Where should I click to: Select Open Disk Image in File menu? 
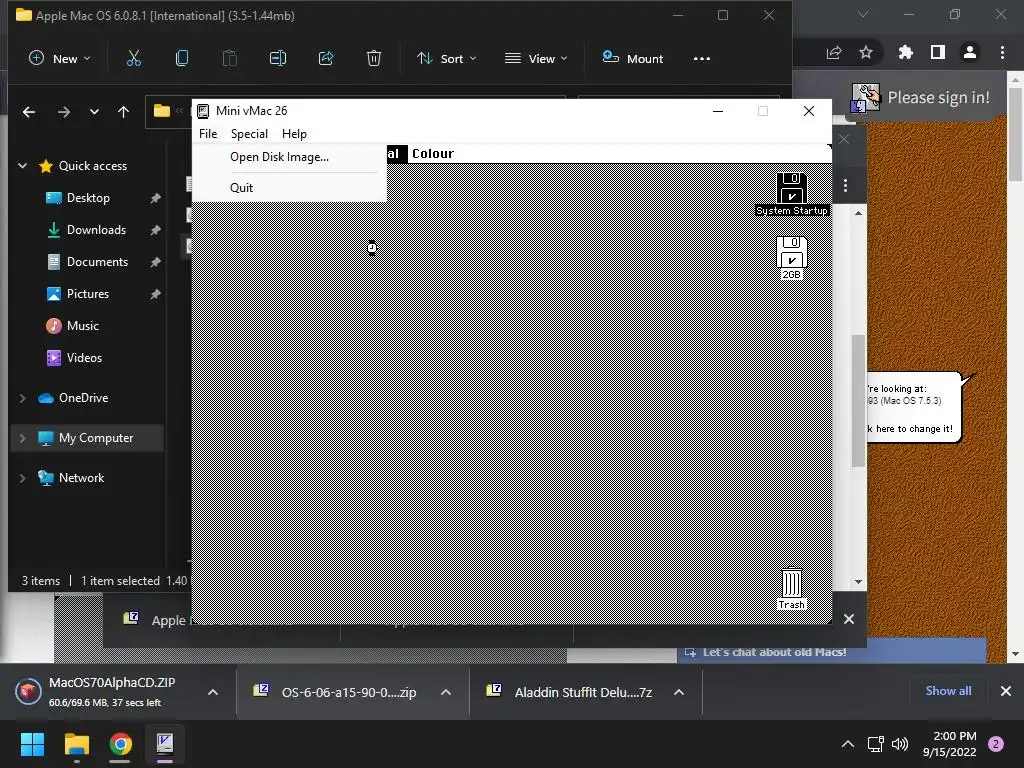point(280,157)
